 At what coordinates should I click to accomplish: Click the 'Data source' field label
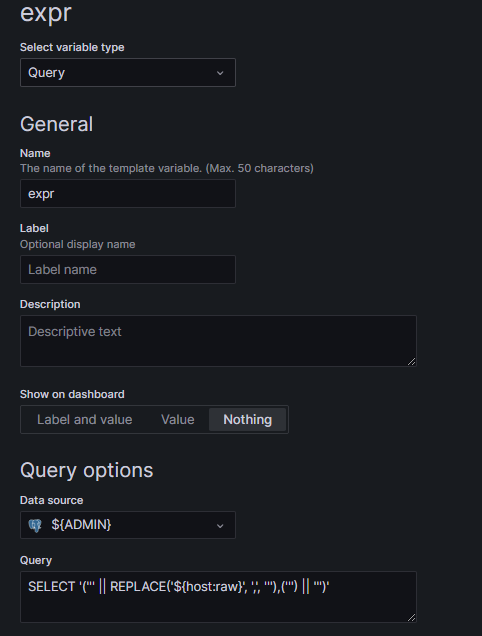coord(52,500)
